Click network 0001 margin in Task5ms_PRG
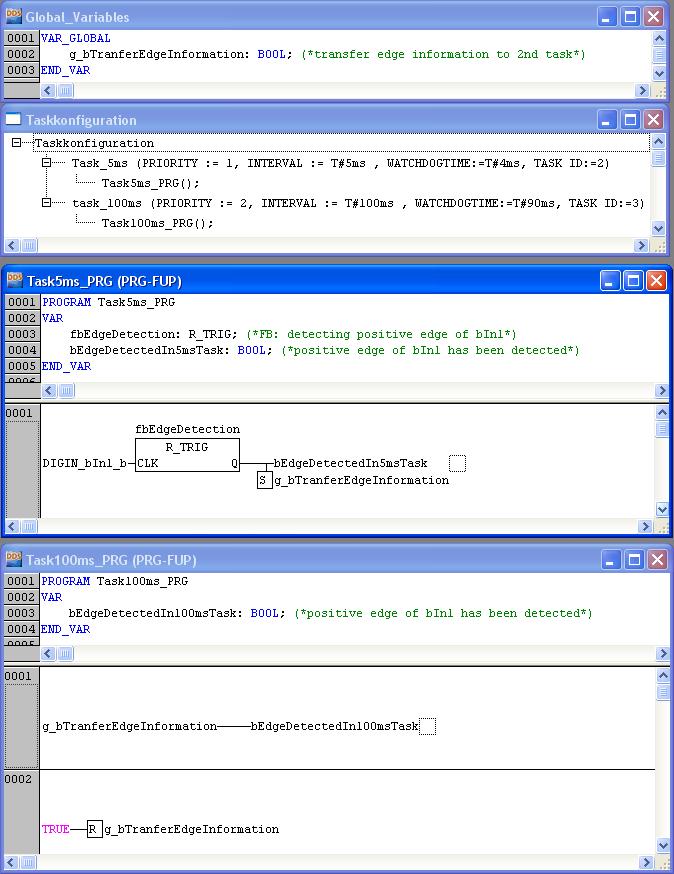 coord(20,413)
